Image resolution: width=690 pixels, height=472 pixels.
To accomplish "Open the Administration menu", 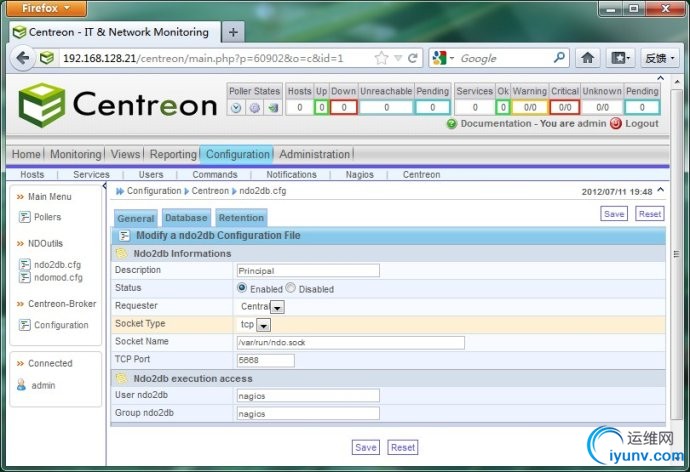I will (x=315, y=154).
